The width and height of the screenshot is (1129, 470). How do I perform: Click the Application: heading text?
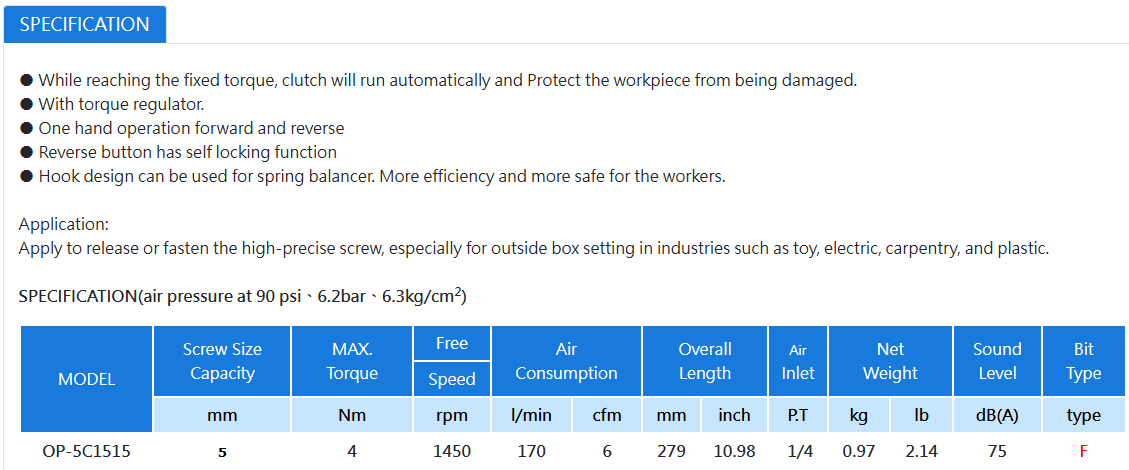(63, 224)
